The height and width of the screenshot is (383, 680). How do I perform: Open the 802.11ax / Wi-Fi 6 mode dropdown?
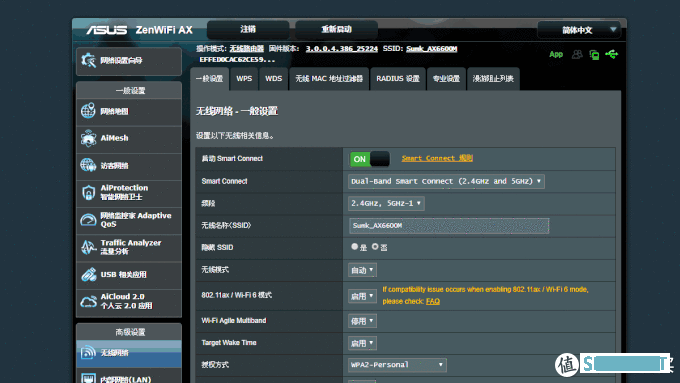(362, 296)
